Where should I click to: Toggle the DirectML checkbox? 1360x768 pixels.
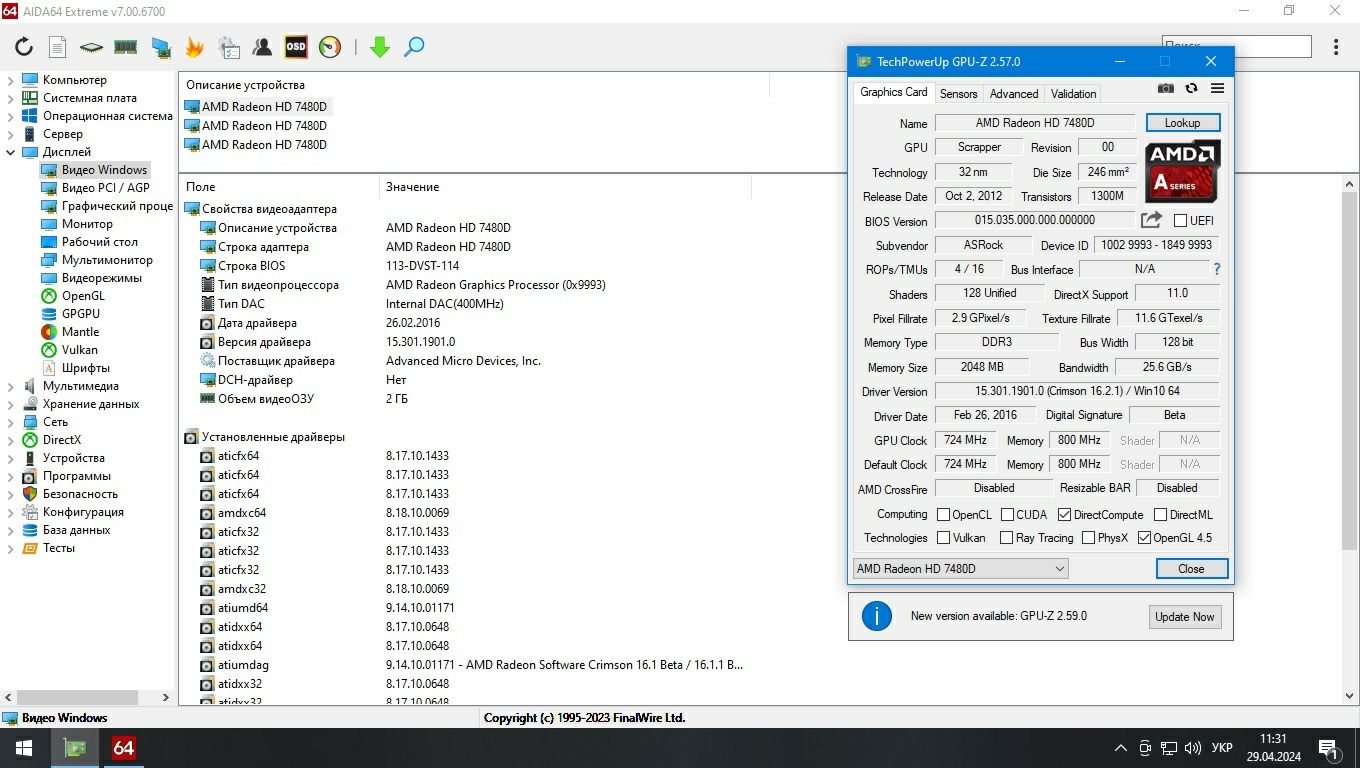tap(1160, 515)
